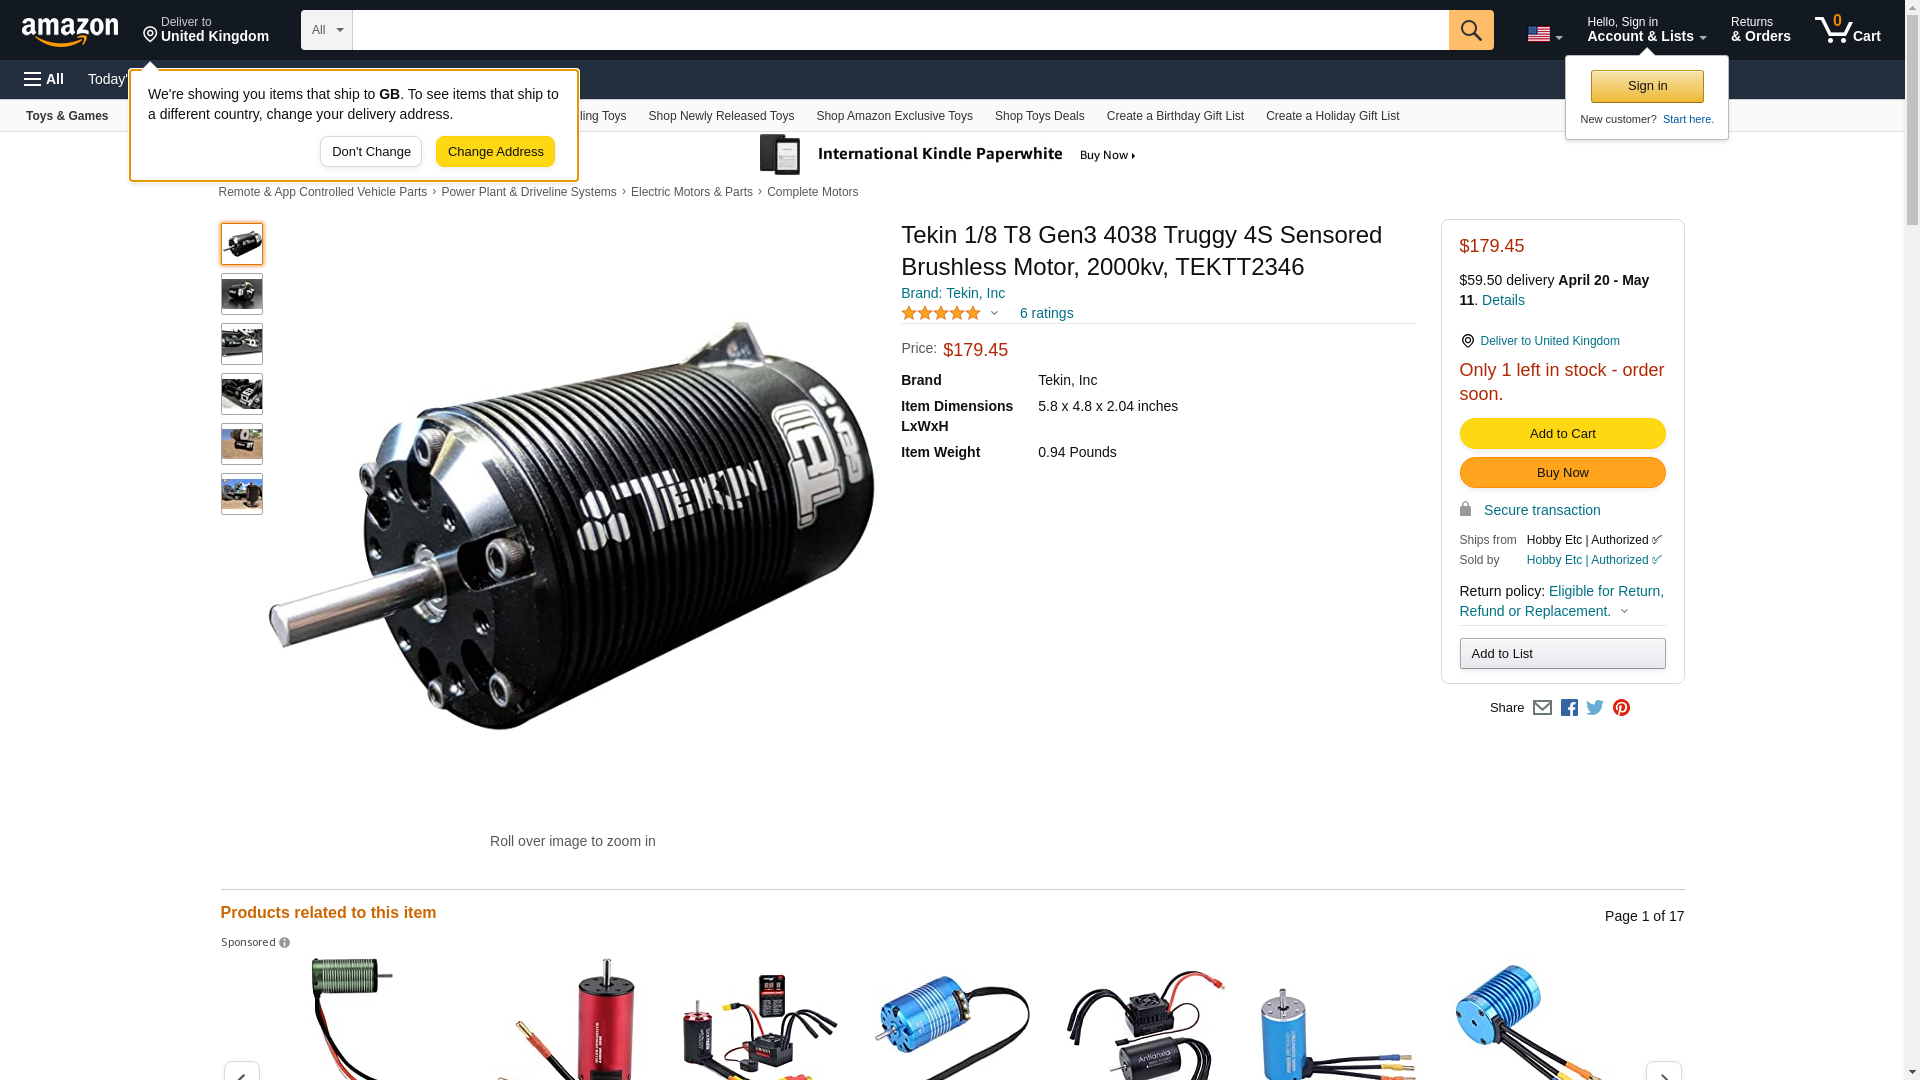1920x1080 pixels.
Task: Open the Amazon home logo
Action: pos(70,31)
